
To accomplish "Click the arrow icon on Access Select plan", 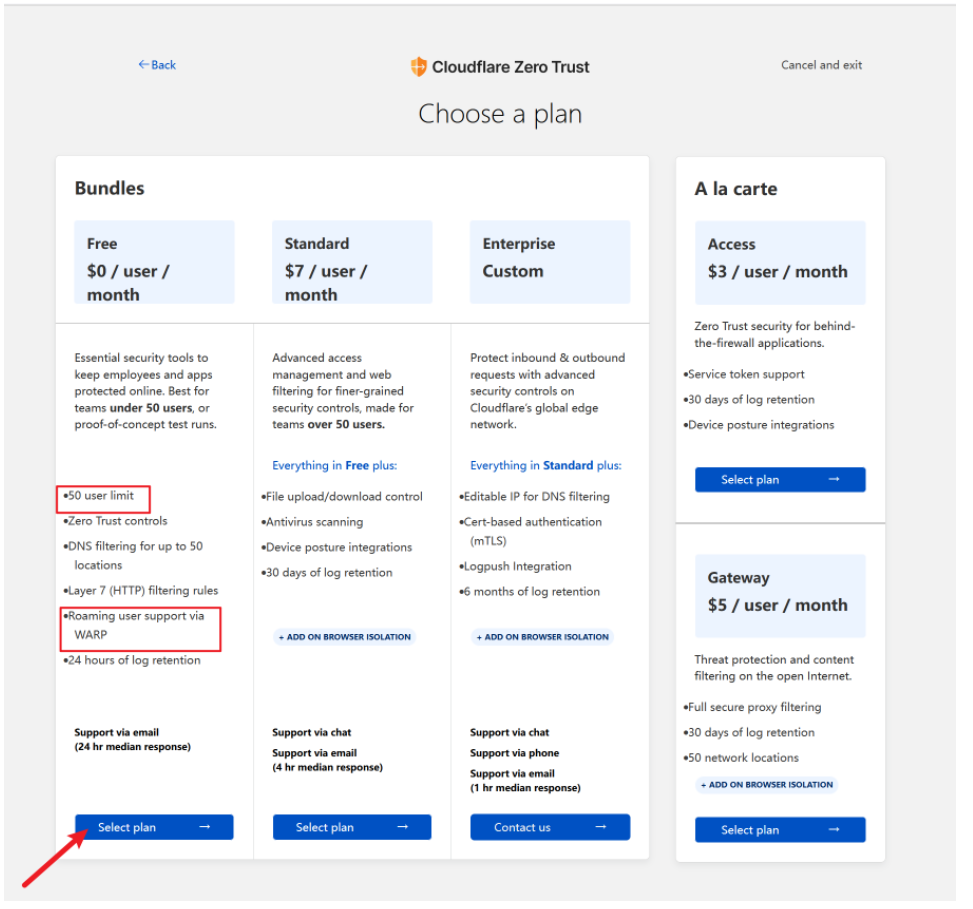I will tap(835, 480).
